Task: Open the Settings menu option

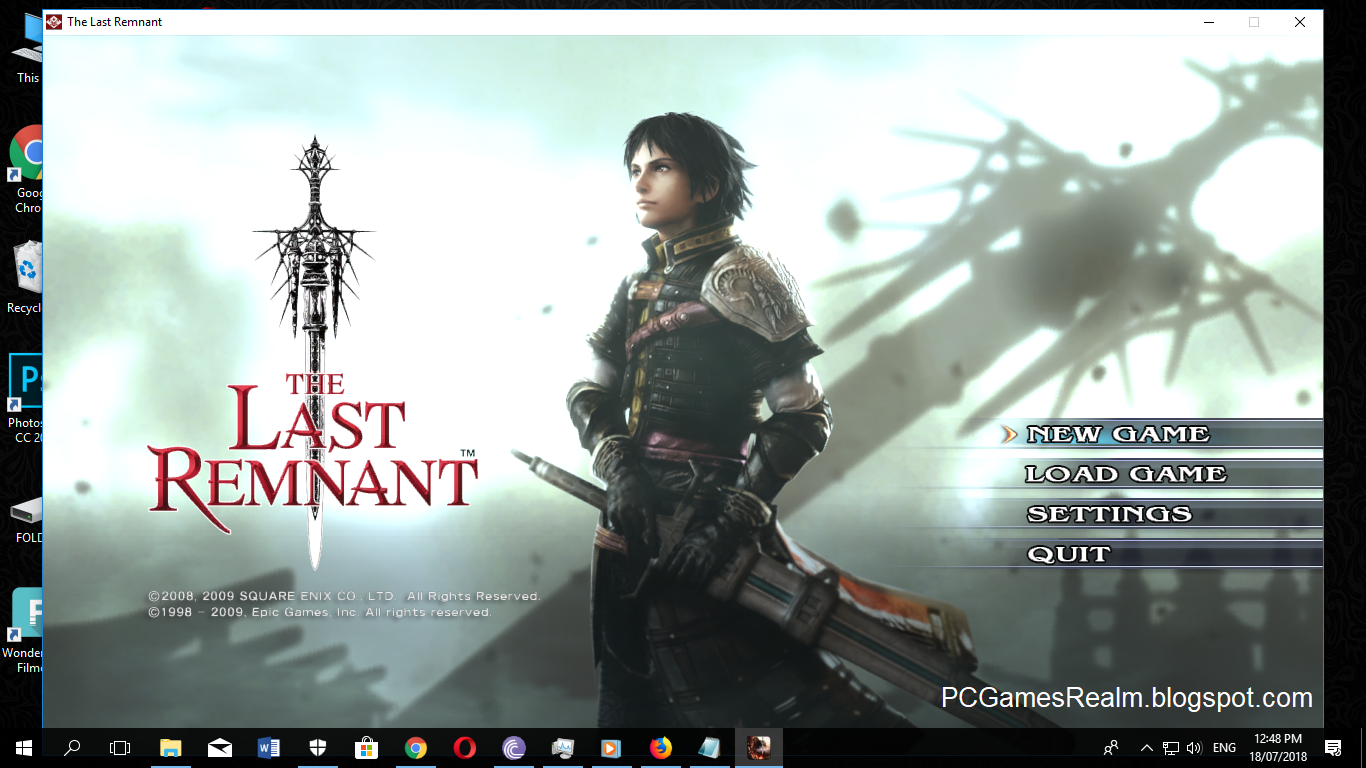Action: click(1109, 514)
